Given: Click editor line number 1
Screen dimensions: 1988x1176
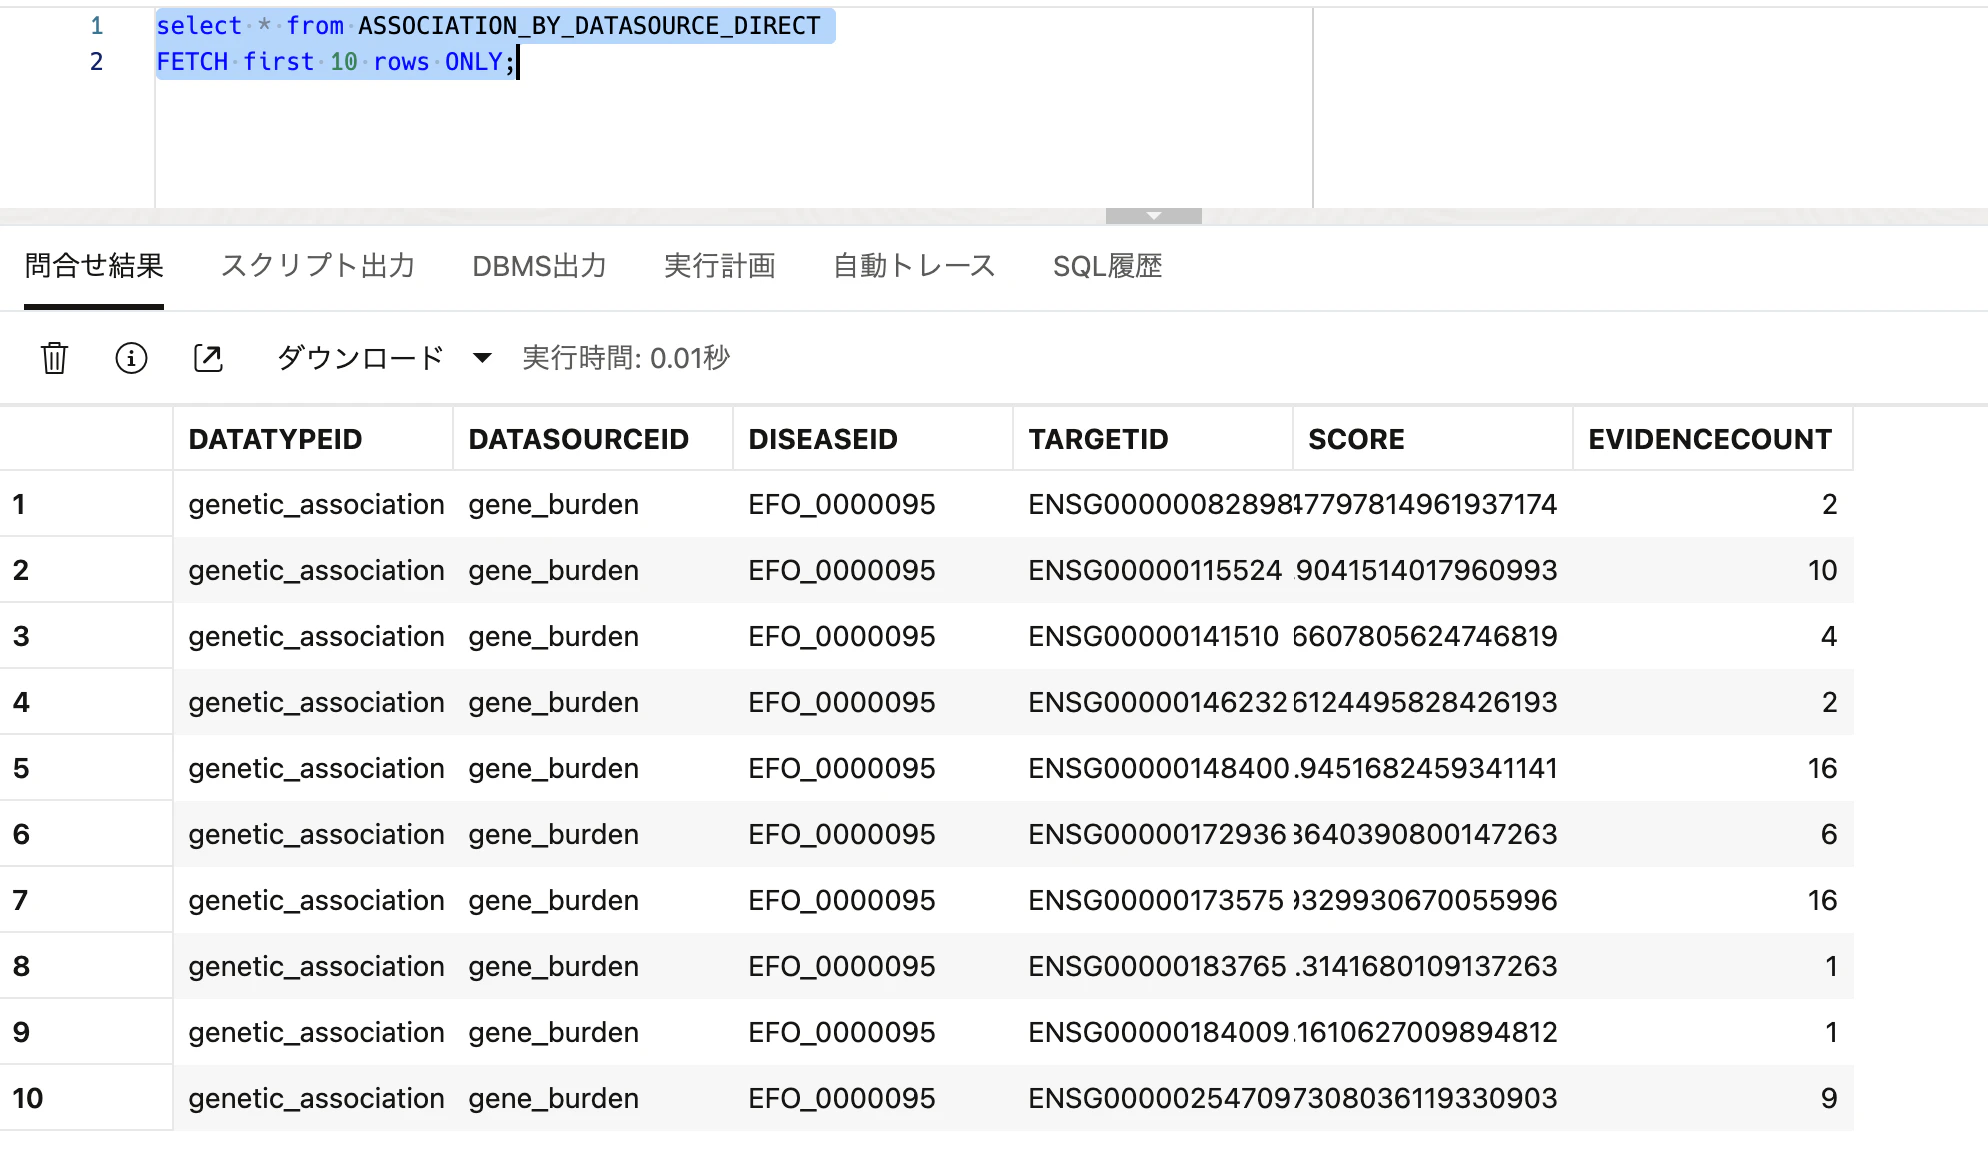Looking at the screenshot, I should pyautogui.click(x=96, y=26).
